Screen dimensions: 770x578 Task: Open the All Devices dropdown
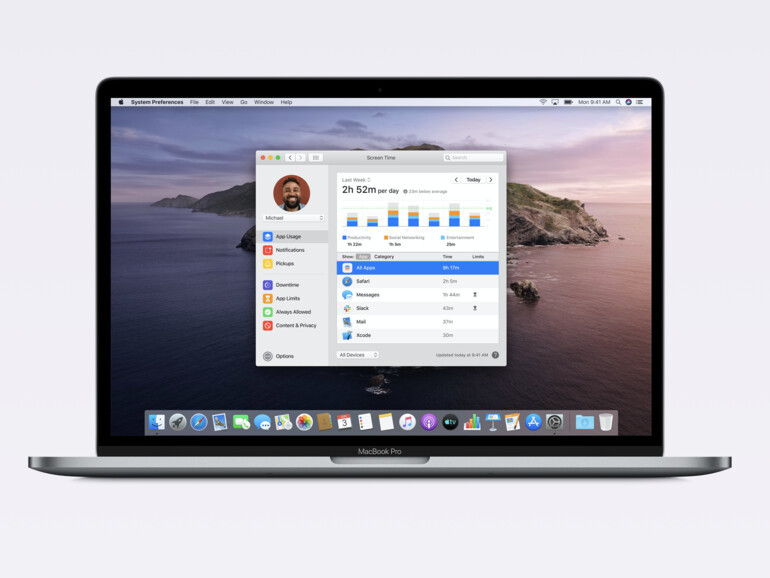tap(358, 355)
